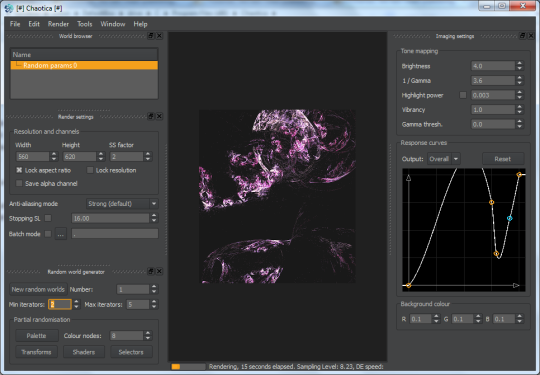
Task: Click the Shaders randomisation button
Action: [x=84, y=352]
